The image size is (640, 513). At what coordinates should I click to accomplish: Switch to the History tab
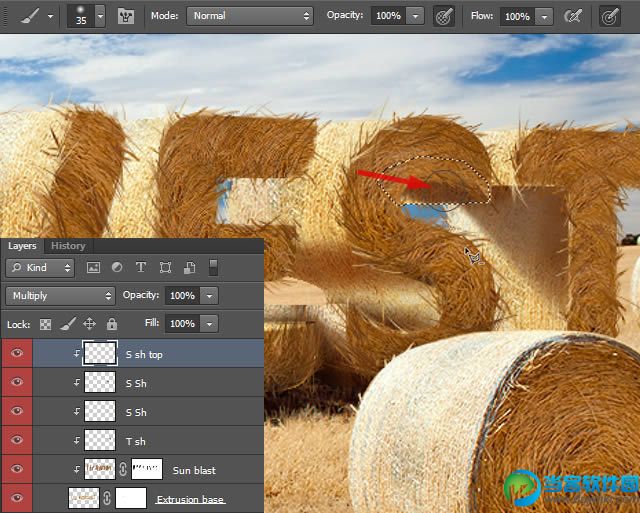pyautogui.click(x=68, y=246)
